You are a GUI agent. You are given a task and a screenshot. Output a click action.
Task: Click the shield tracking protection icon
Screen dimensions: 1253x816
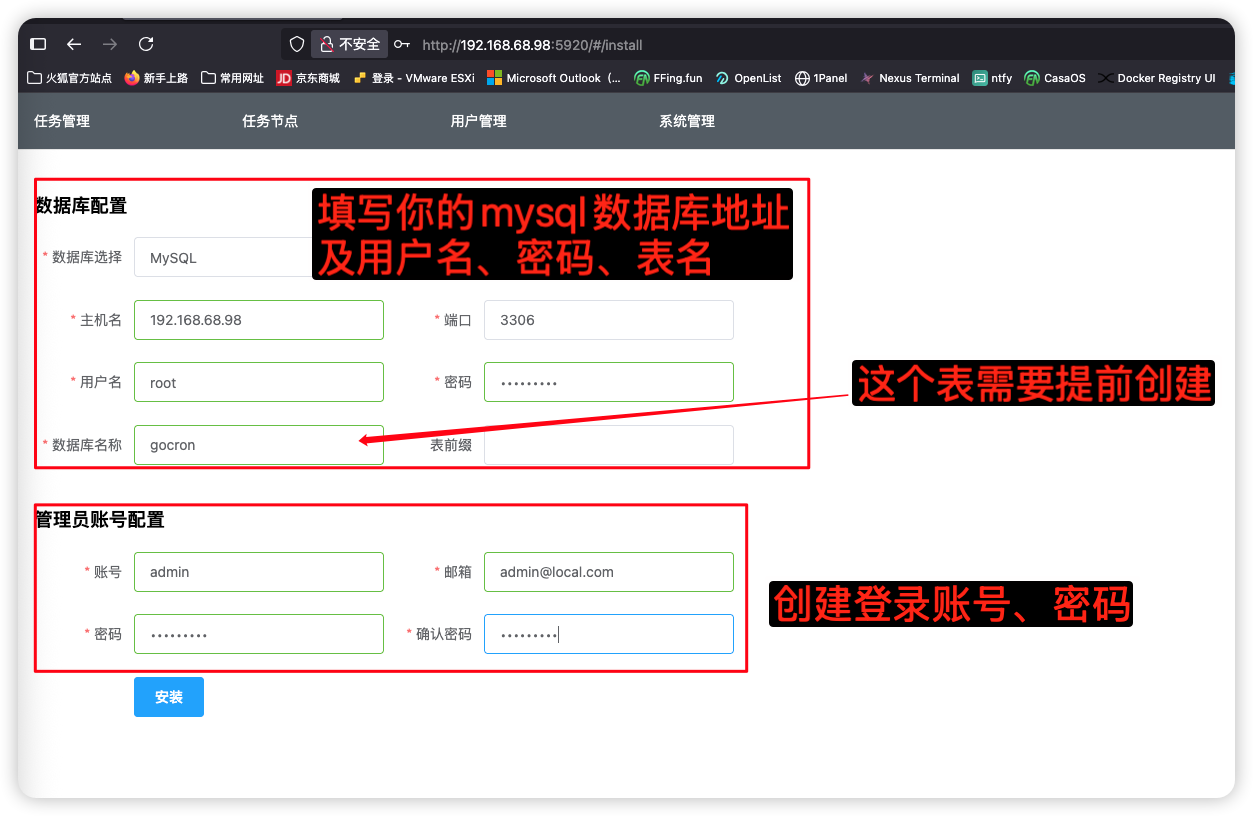tap(296, 44)
